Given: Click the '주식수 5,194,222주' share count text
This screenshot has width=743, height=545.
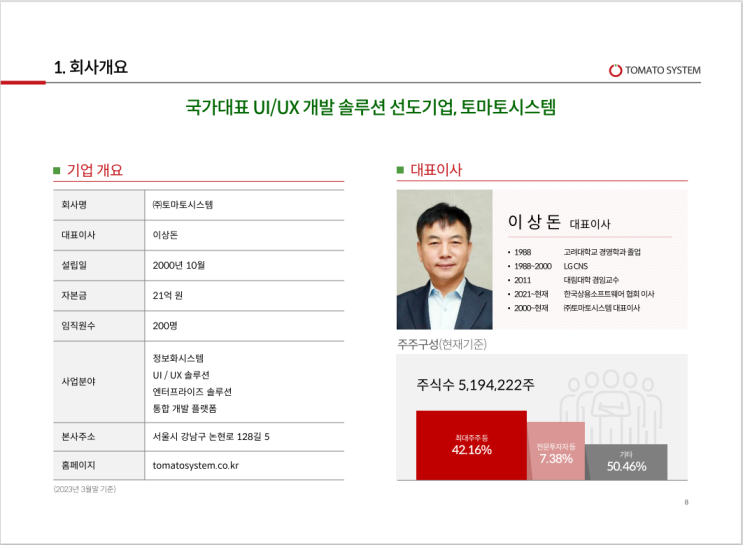Looking at the screenshot, I should coord(475,385).
